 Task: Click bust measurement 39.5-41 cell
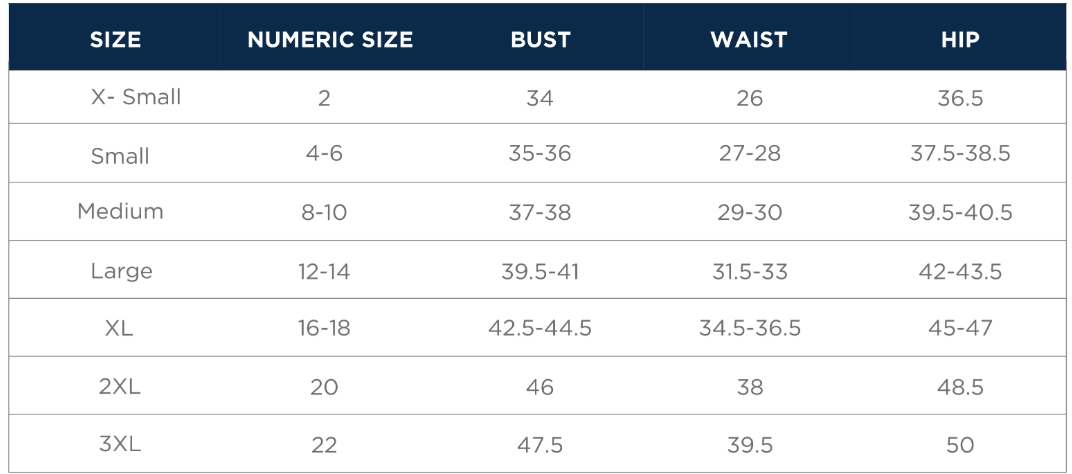540,271
